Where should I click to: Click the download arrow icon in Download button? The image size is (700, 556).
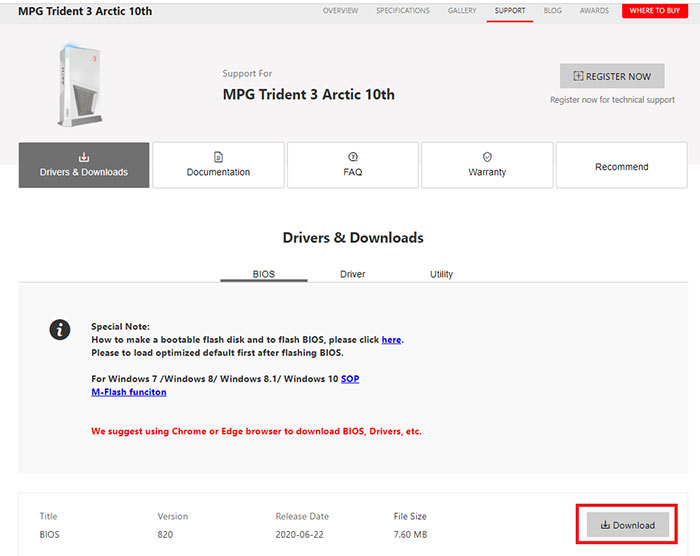(605, 525)
